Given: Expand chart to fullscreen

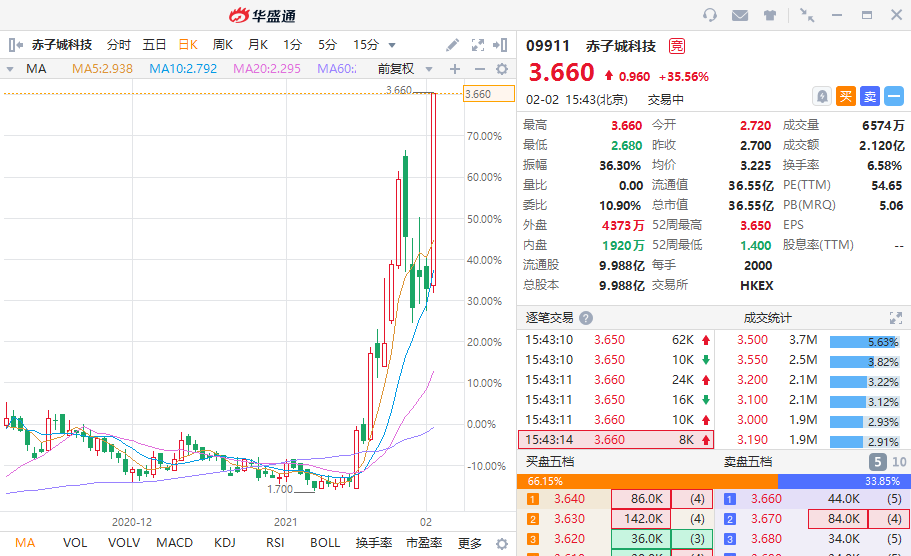Looking at the screenshot, I should [478, 45].
